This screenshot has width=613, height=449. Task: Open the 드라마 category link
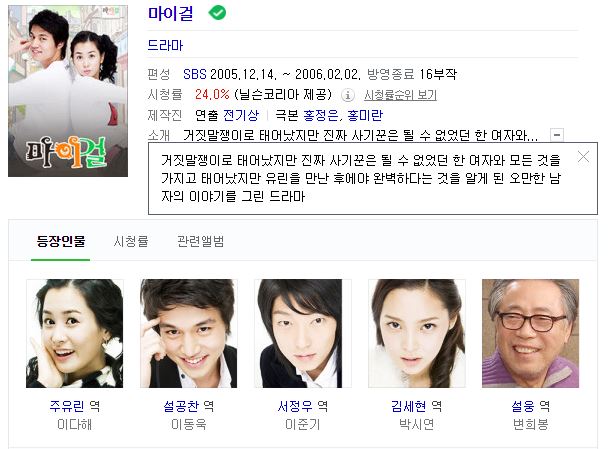(165, 45)
